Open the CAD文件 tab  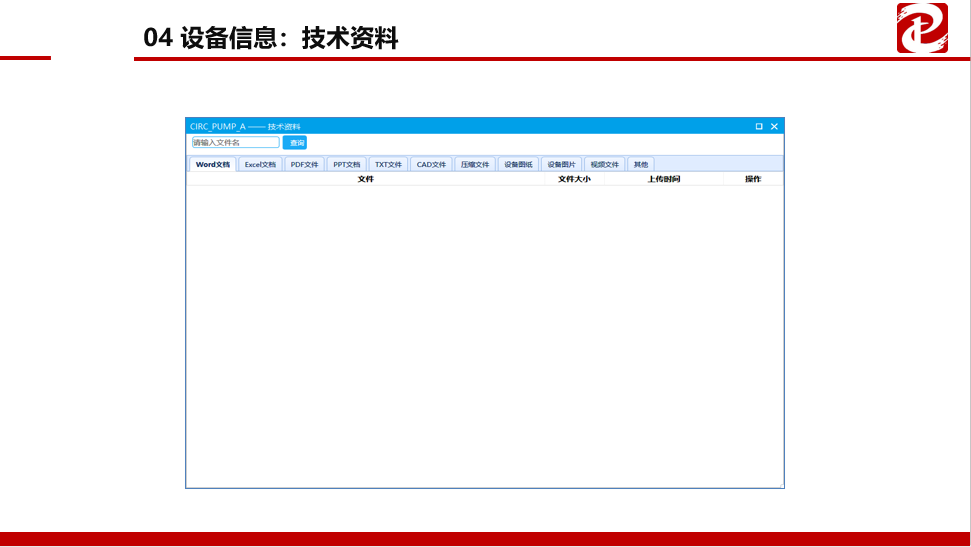pos(431,164)
